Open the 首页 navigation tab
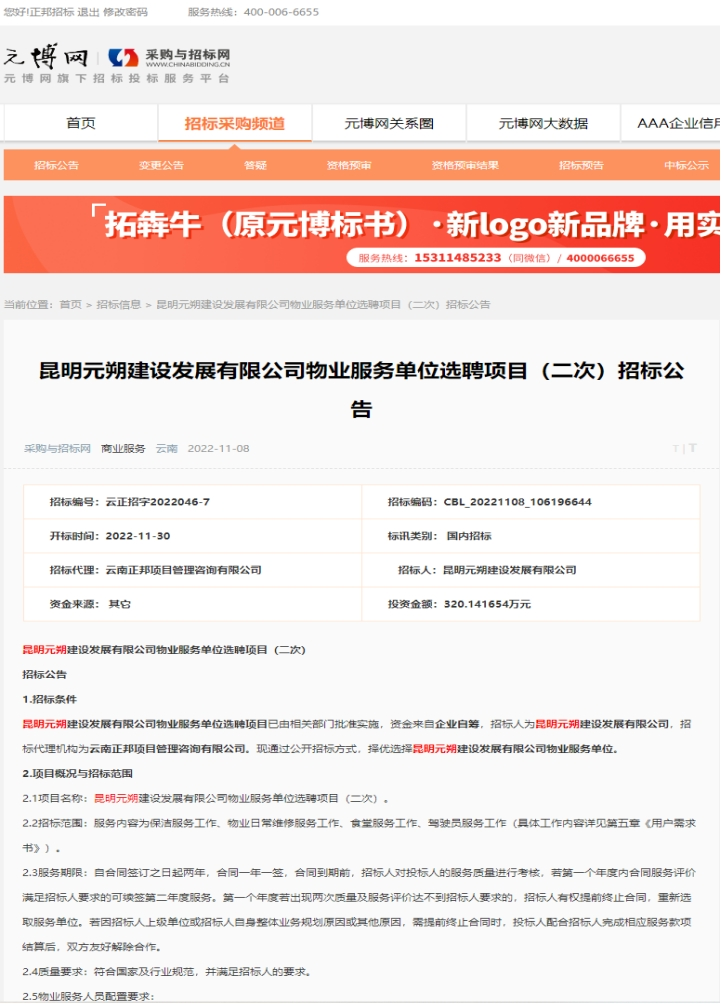This screenshot has height=1004, width=721. point(81,123)
